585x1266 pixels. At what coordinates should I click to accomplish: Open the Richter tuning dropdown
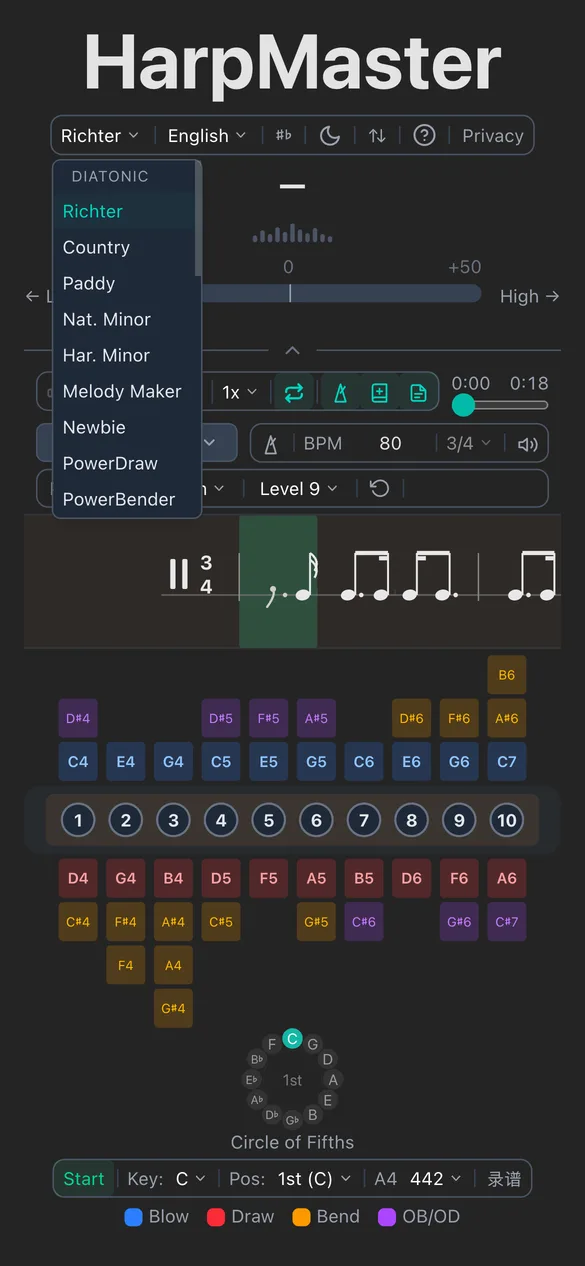(x=100, y=135)
